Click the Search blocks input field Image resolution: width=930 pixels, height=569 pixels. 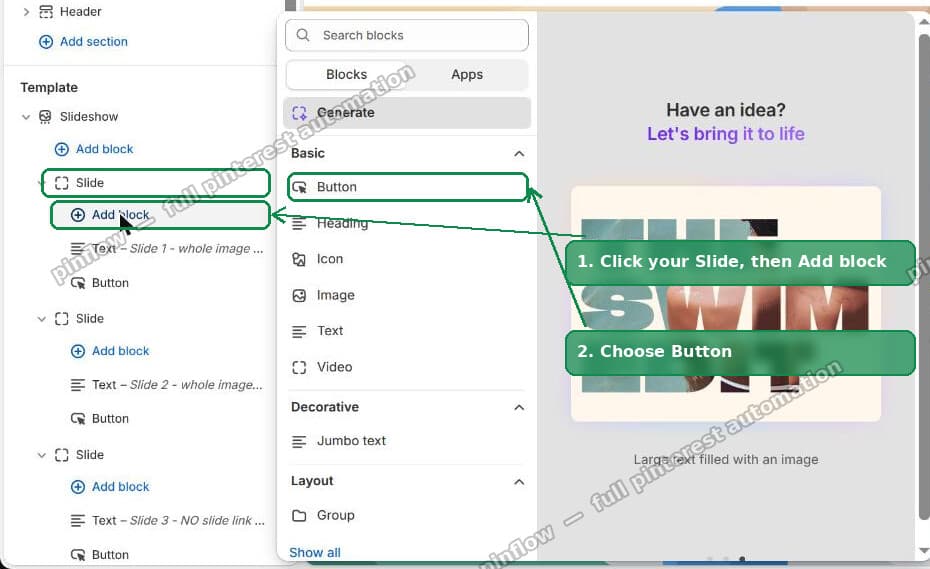(407, 35)
